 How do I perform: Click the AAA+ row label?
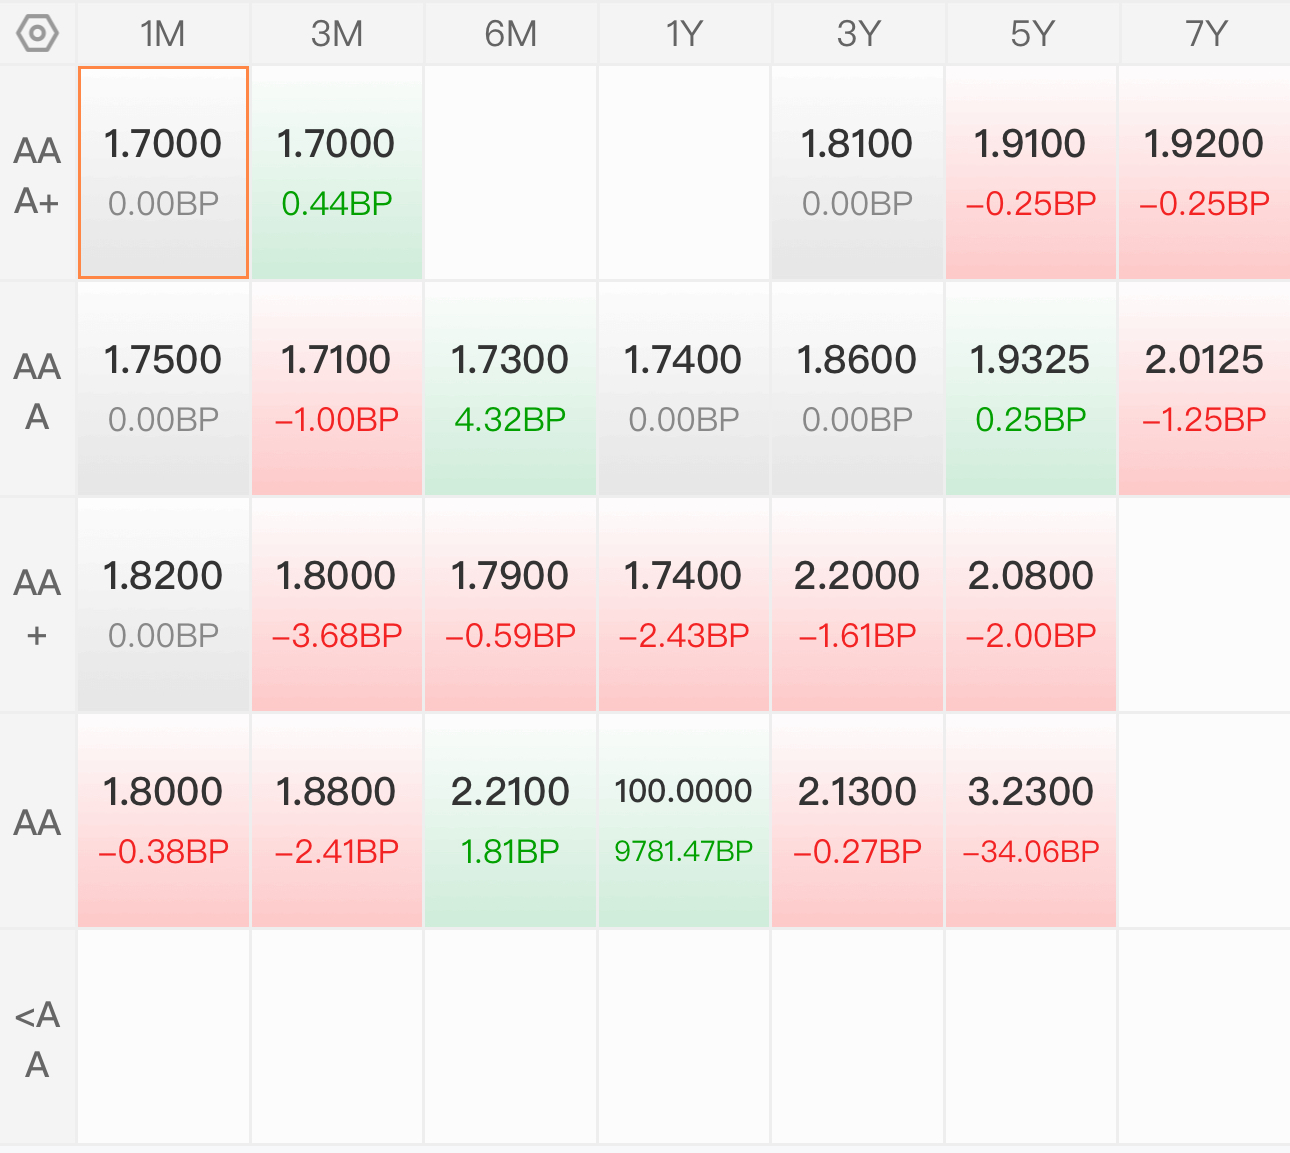coord(38,176)
